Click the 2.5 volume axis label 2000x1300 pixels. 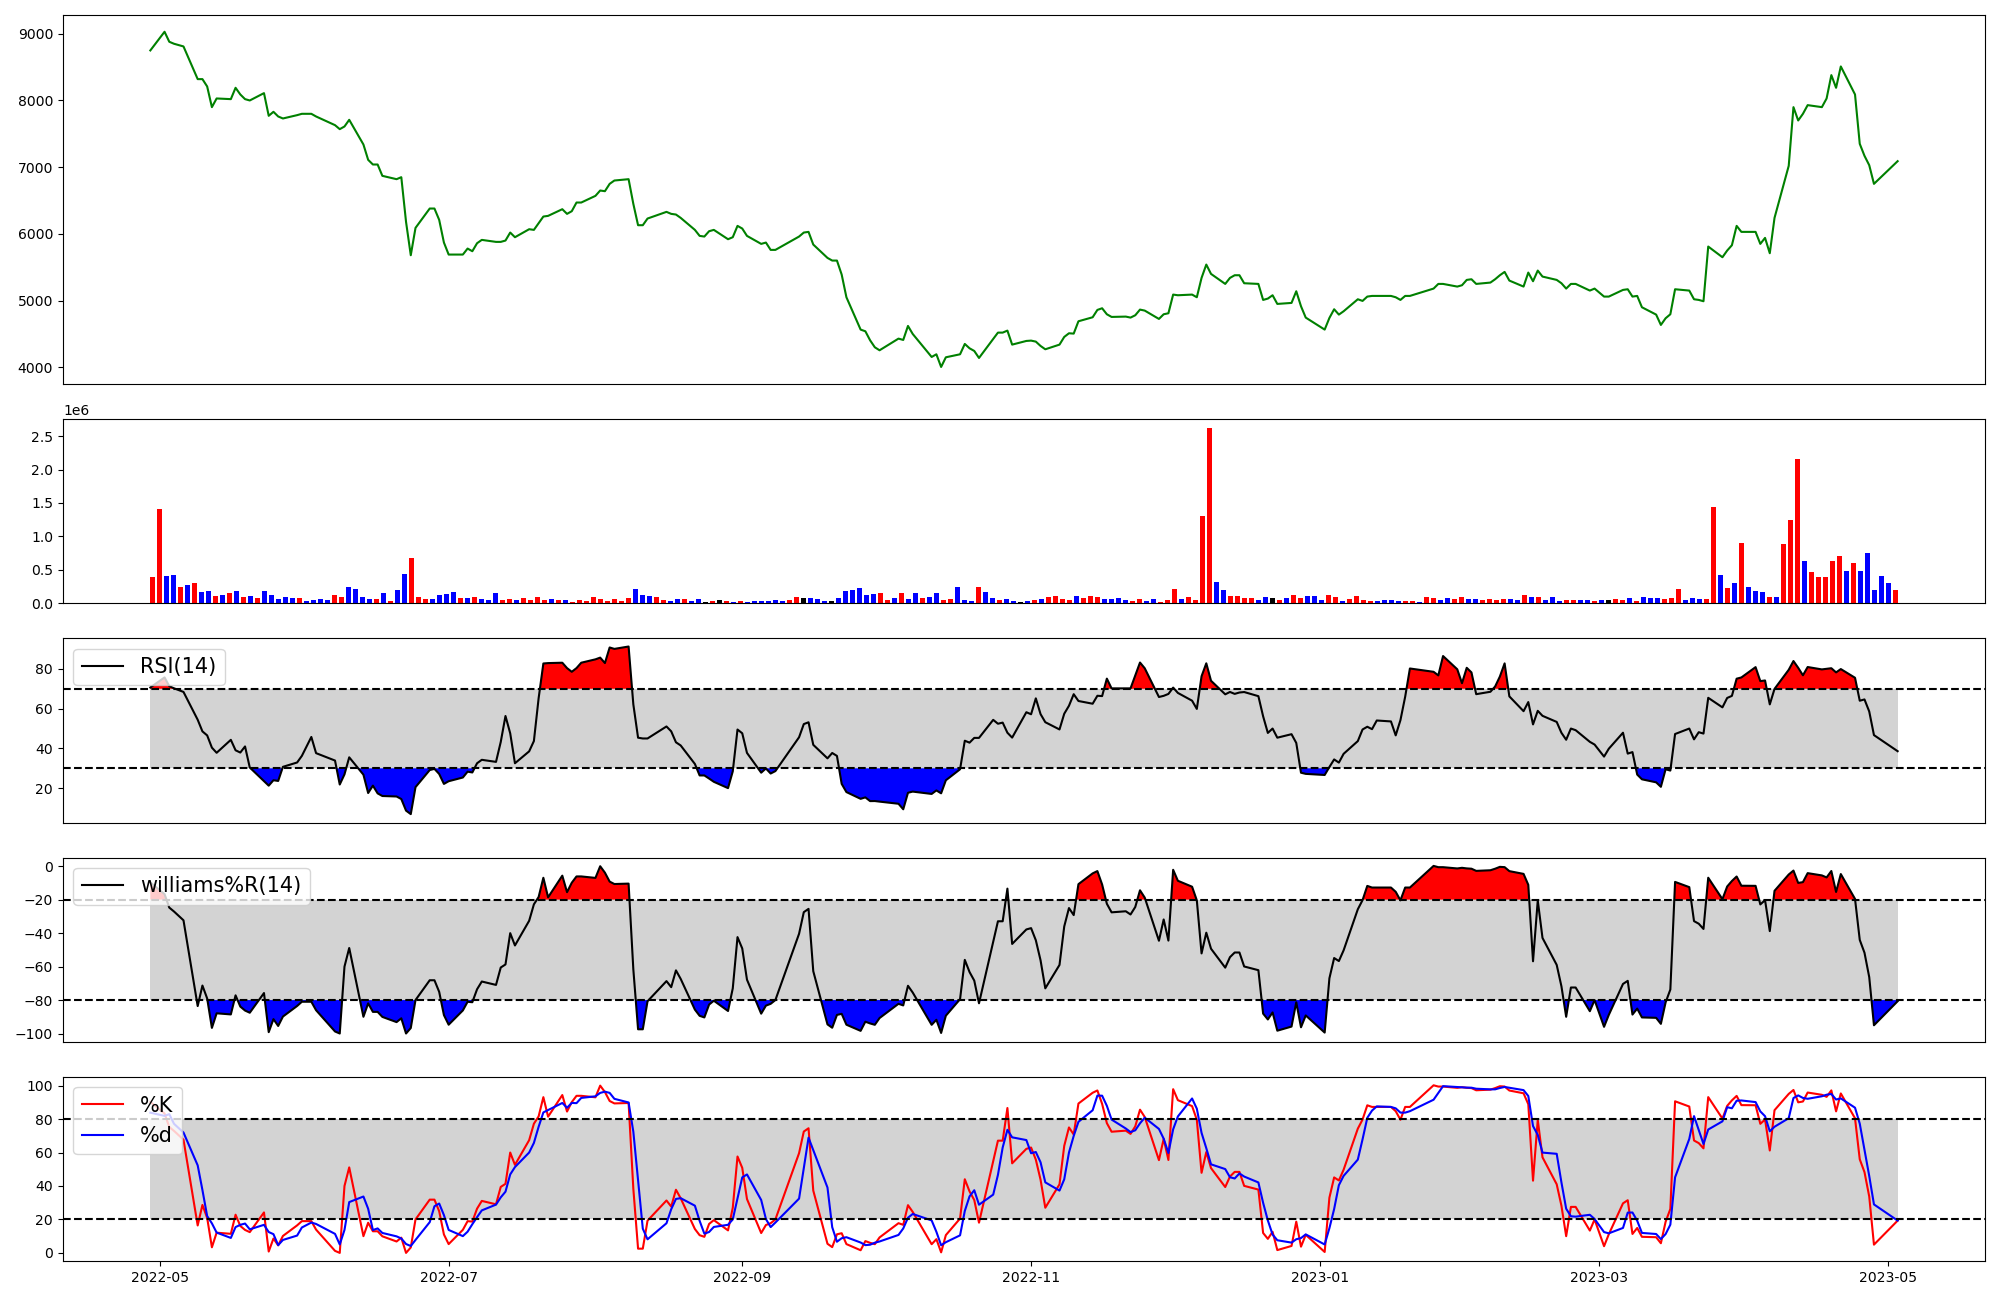click(x=42, y=437)
